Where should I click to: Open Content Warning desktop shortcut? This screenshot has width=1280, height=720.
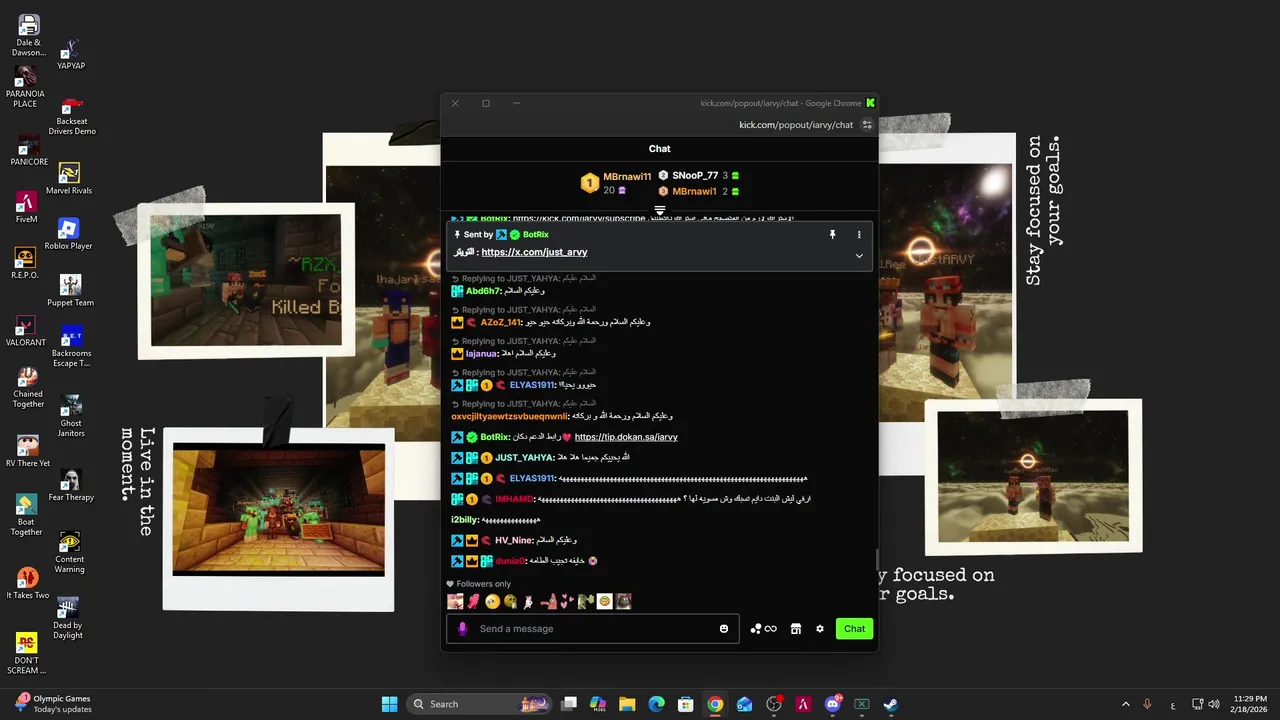tap(69, 553)
